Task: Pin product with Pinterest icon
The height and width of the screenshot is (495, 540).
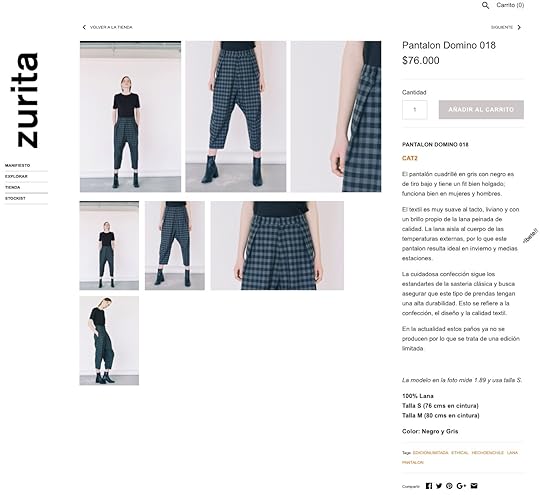Action: point(449,486)
